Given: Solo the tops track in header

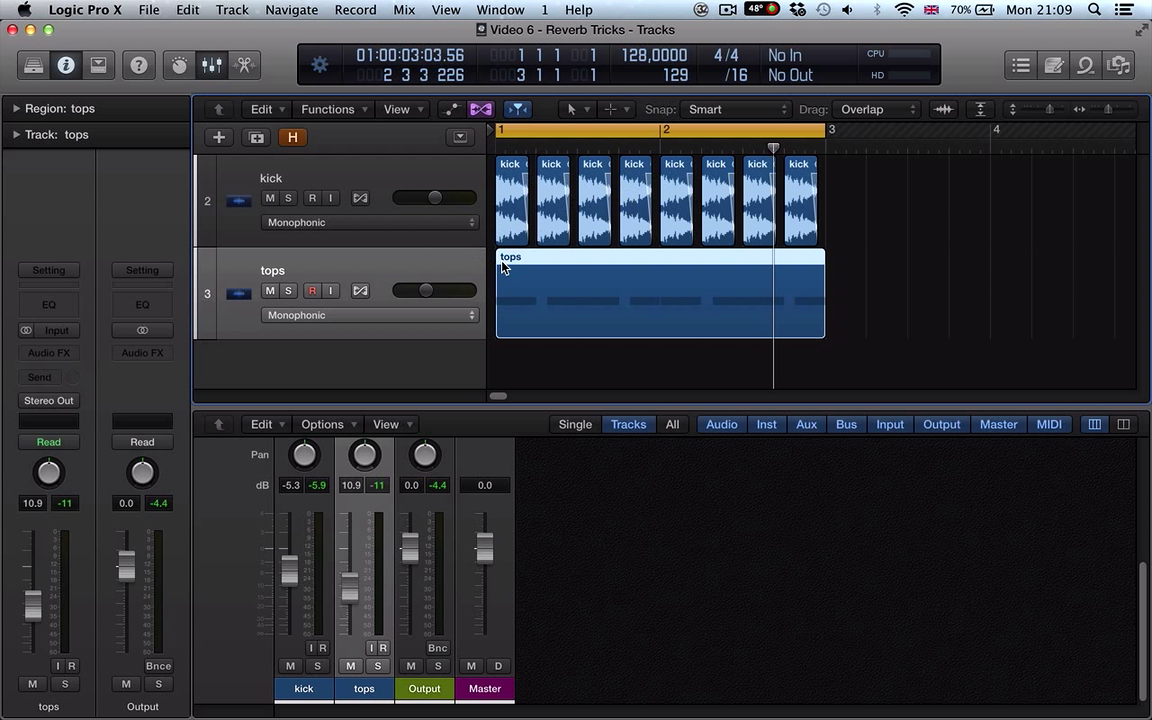Looking at the screenshot, I should 288,291.
